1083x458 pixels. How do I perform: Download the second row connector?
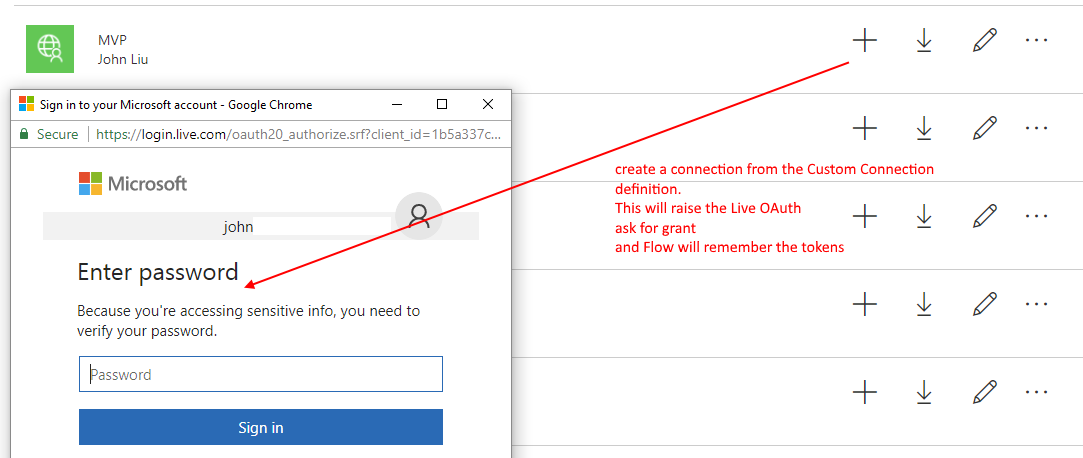(x=924, y=128)
